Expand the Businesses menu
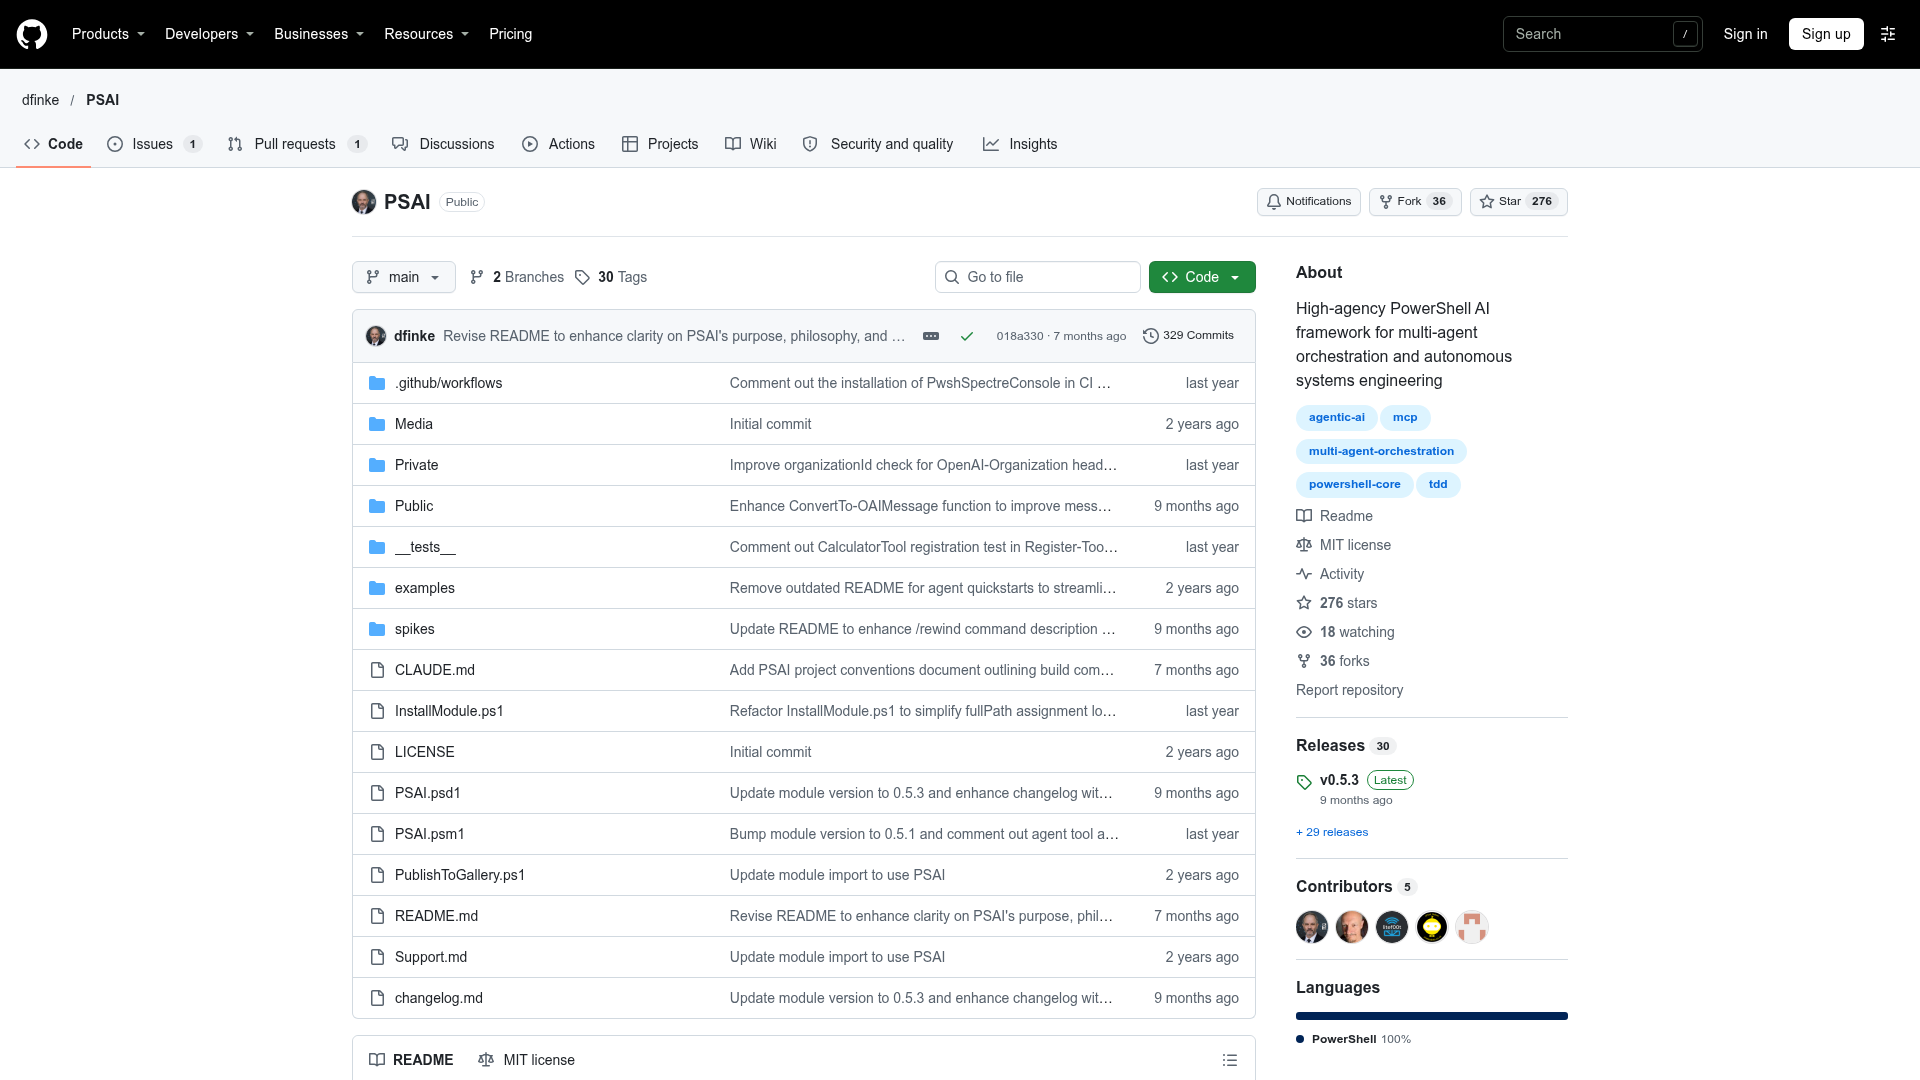1920x1080 pixels. (x=319, y=34)
